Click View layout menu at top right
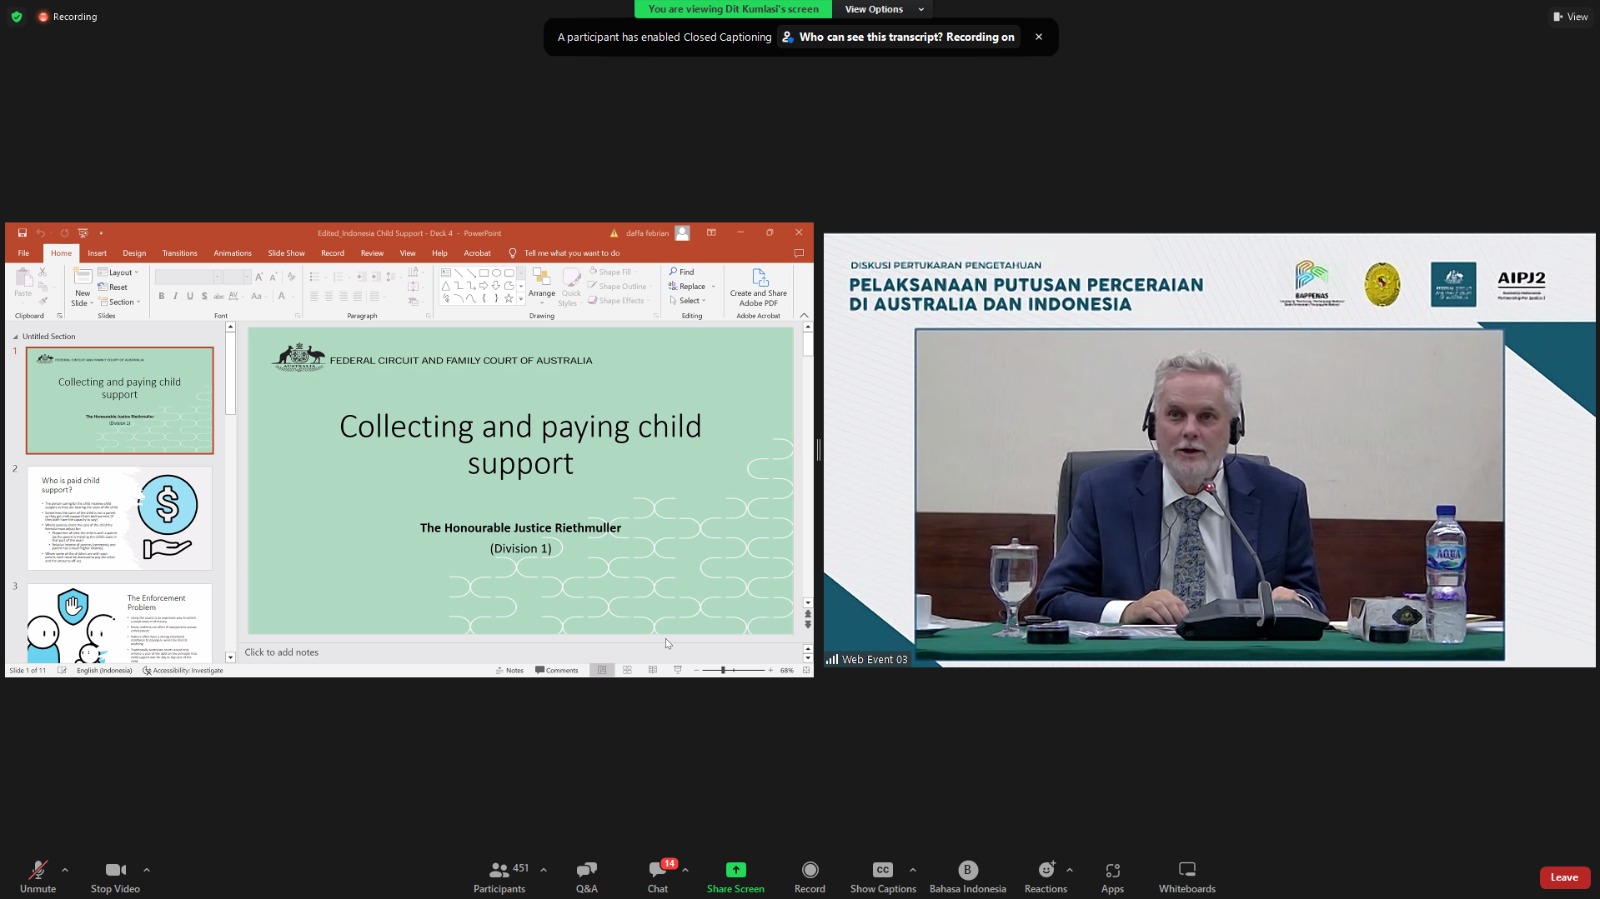 click(x=1570, y=17)
